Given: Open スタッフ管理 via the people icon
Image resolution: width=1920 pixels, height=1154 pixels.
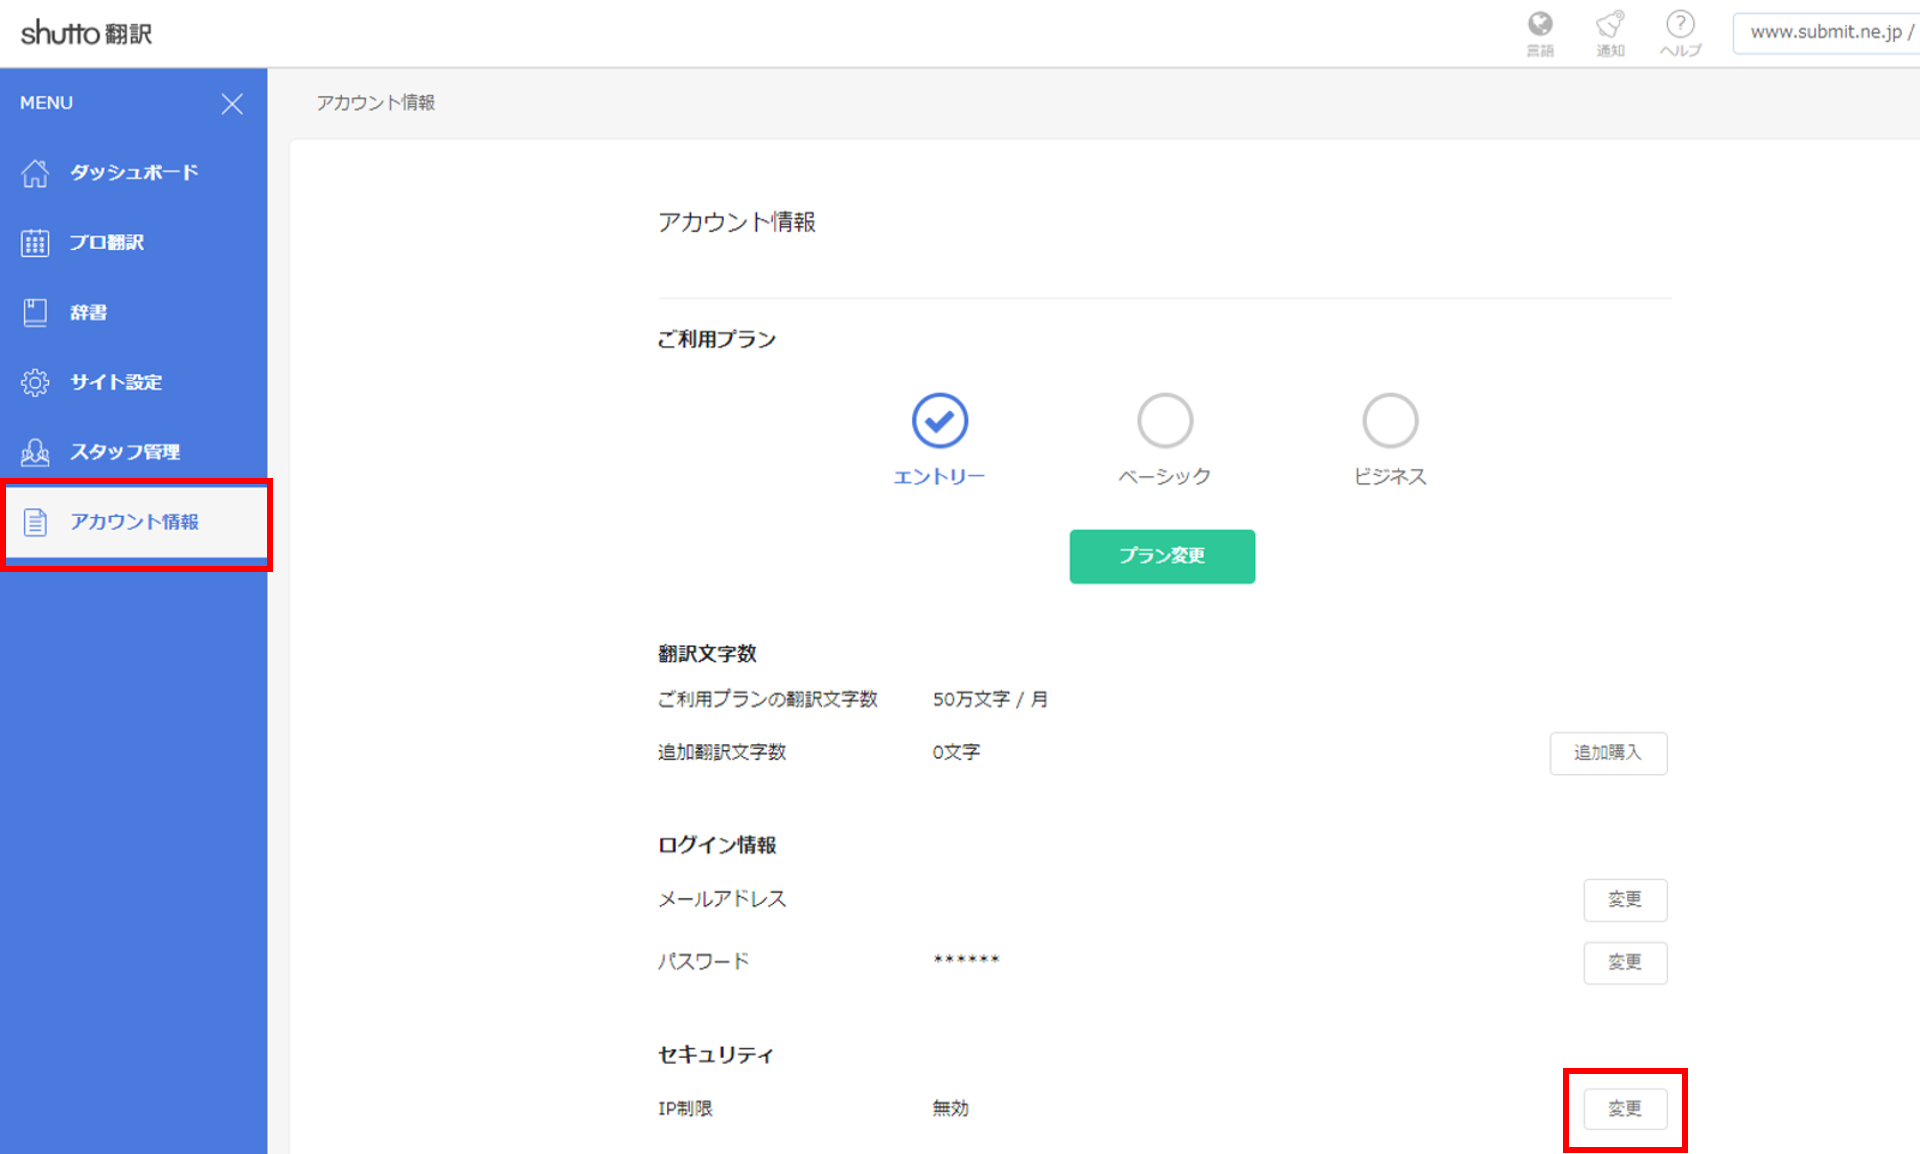Looking at the screenshot, I should pos(35,452).
